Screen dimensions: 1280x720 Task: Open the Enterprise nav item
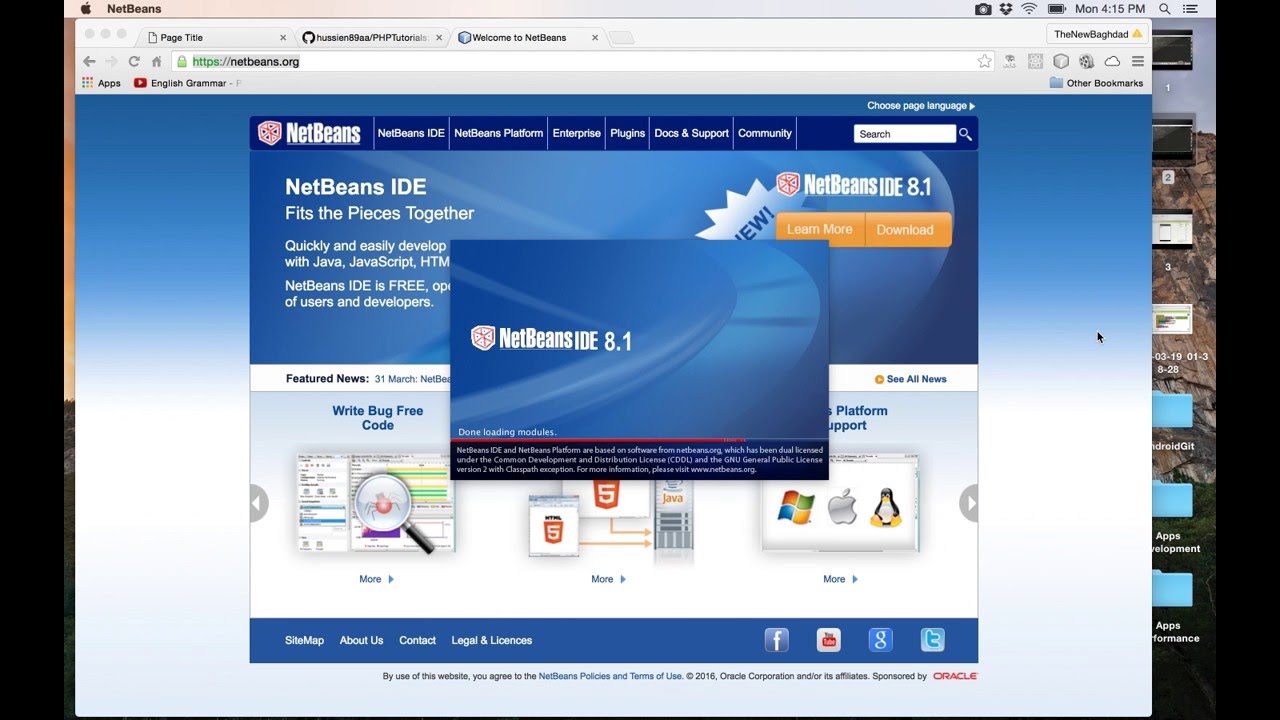577,133
